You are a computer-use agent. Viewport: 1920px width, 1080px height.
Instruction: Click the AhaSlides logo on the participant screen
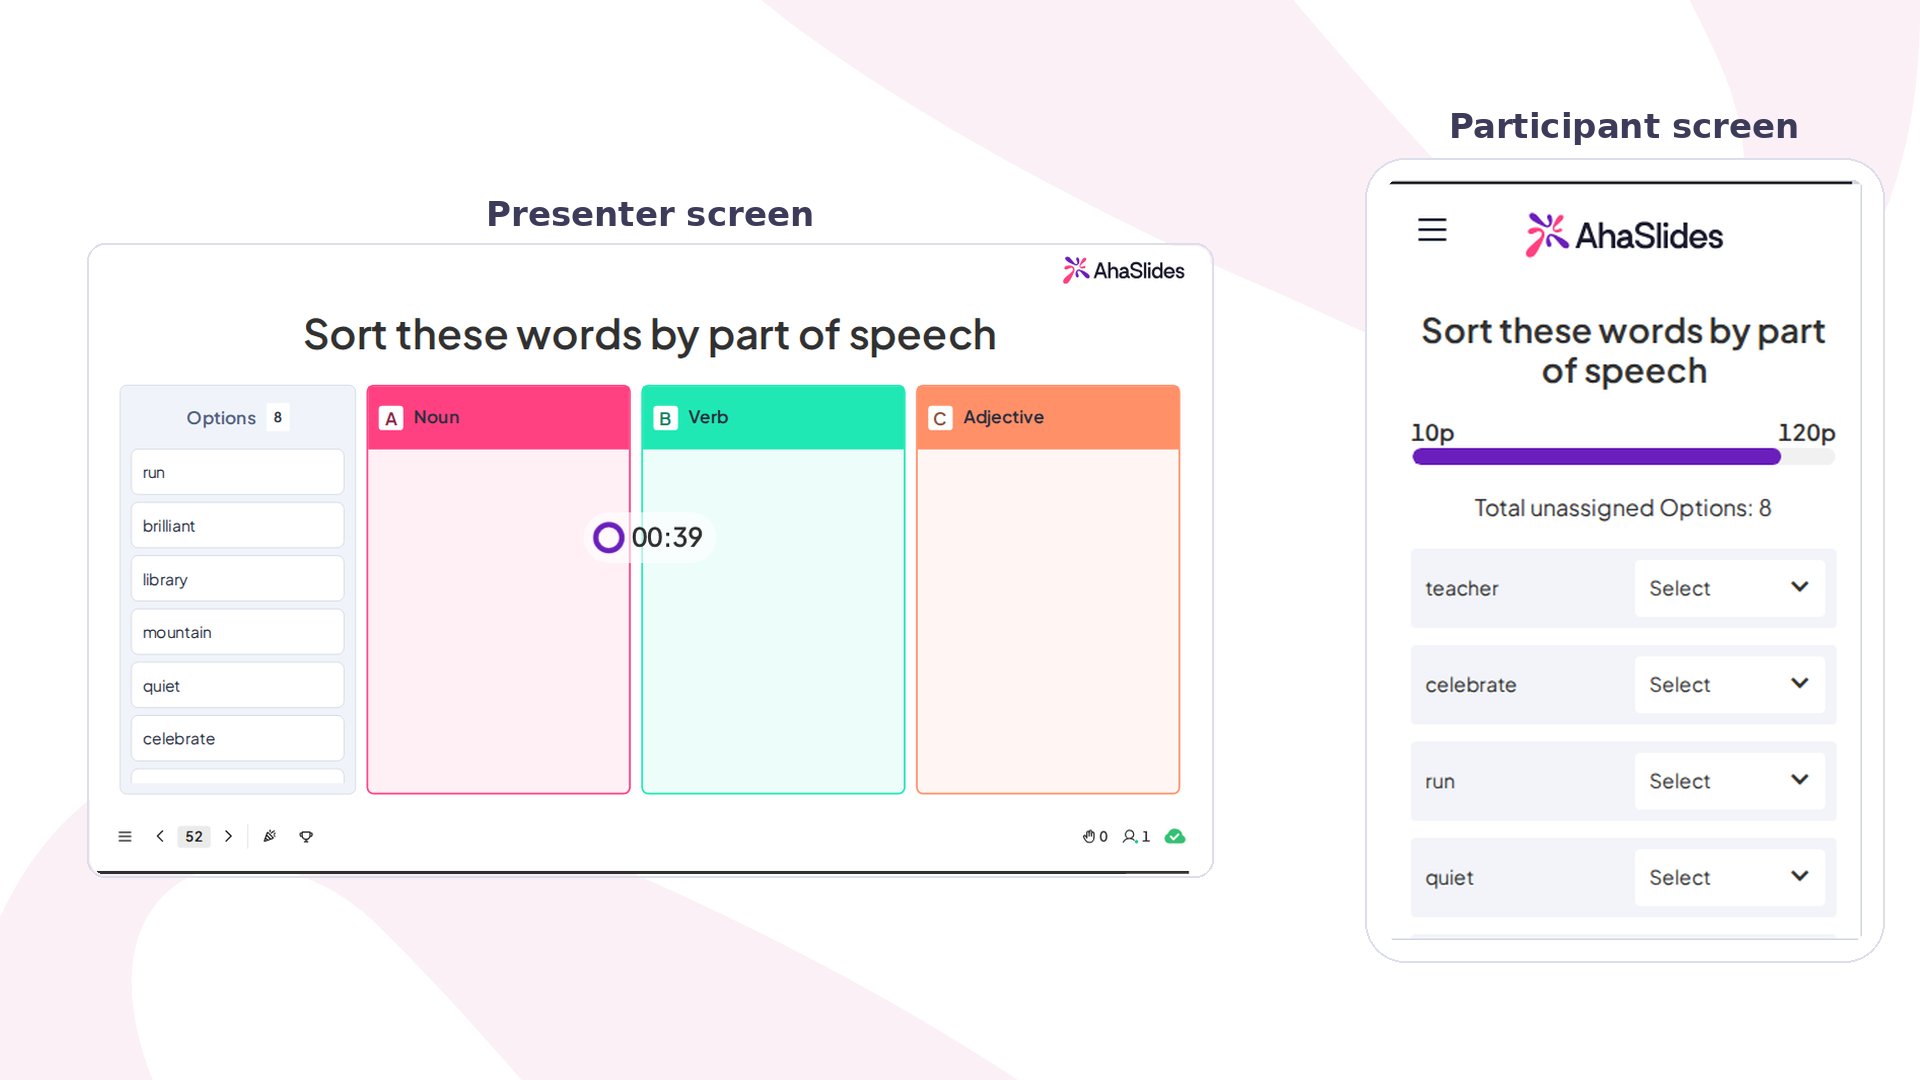[1624, 235]
